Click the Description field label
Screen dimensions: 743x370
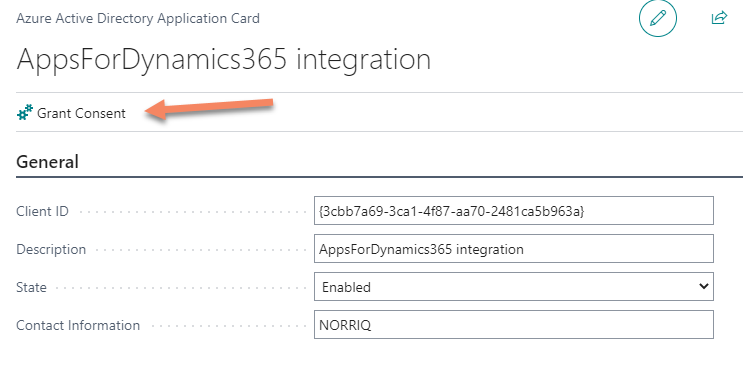51,249
